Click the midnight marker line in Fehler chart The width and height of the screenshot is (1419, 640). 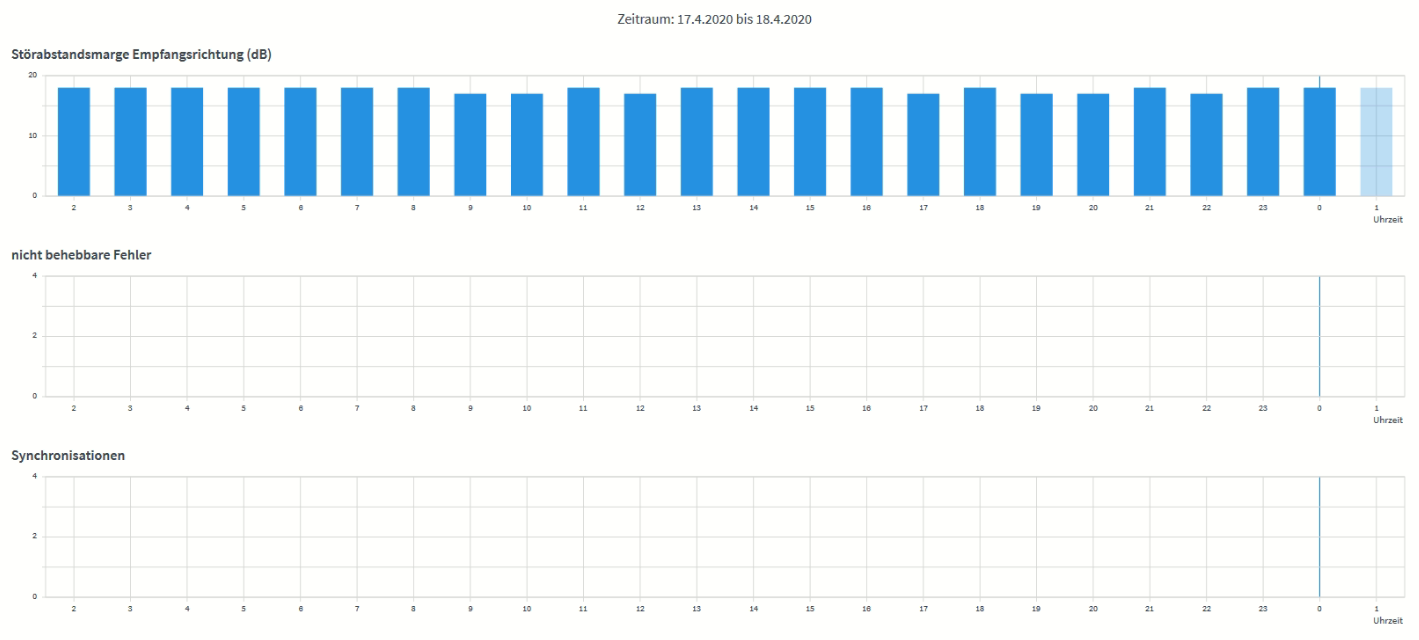pyautogui.click(x=1320, y=336)
